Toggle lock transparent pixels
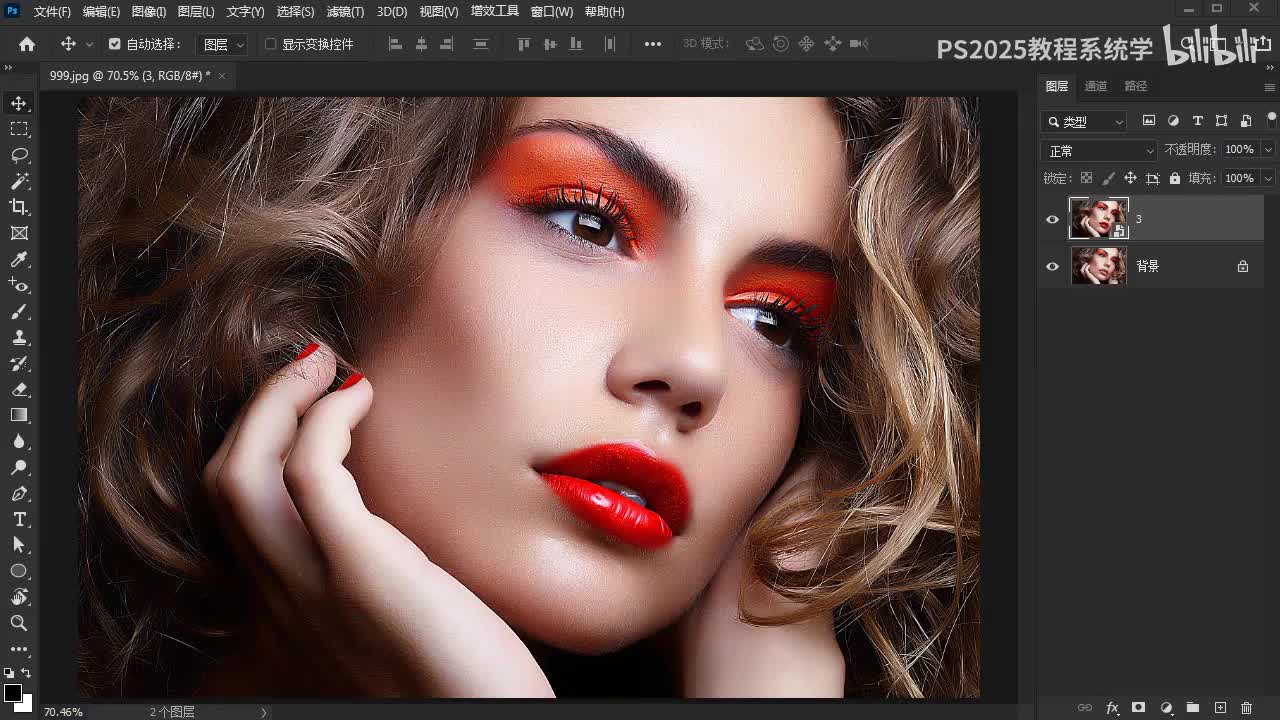Screen dimensions: 1280x720 tap(1086, 178)
